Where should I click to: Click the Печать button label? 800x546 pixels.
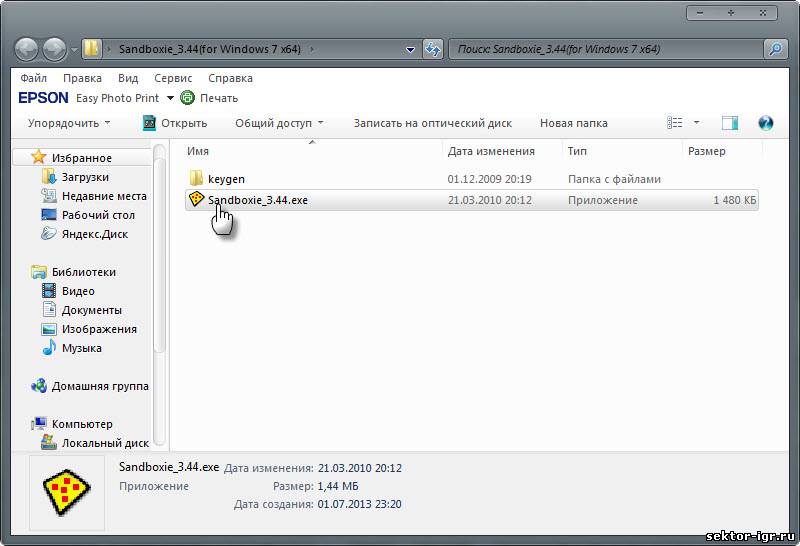click(219, 98)
